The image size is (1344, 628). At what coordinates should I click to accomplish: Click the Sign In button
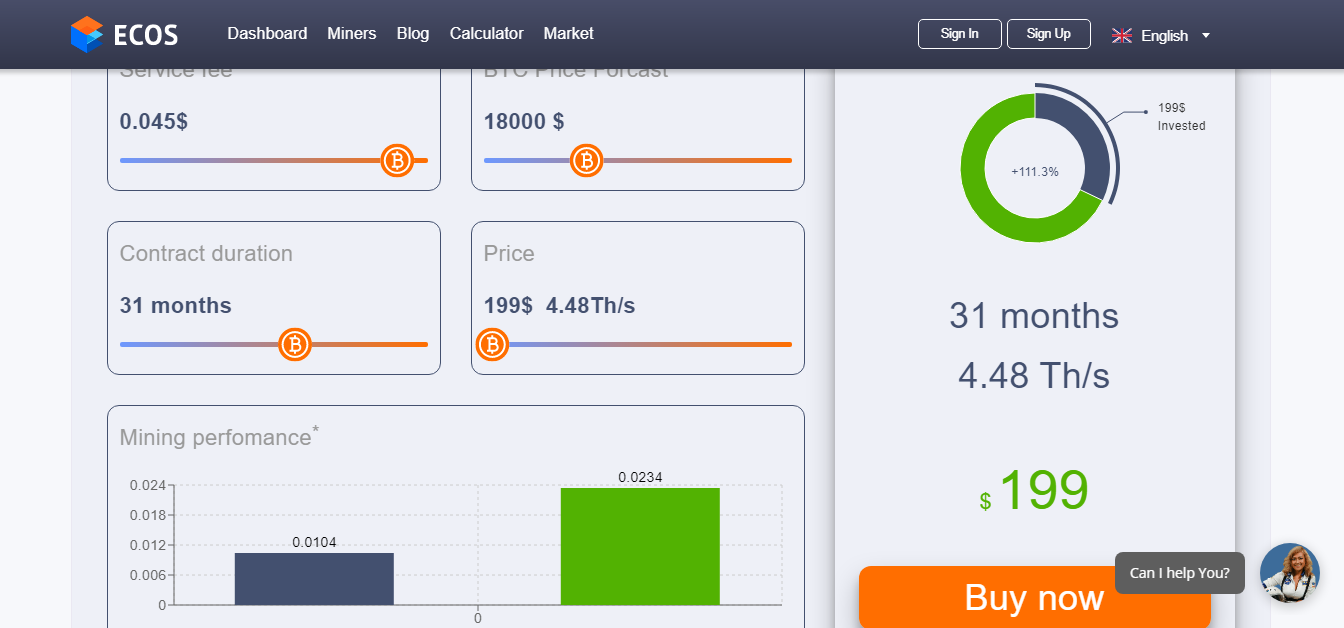click(960, 34)
